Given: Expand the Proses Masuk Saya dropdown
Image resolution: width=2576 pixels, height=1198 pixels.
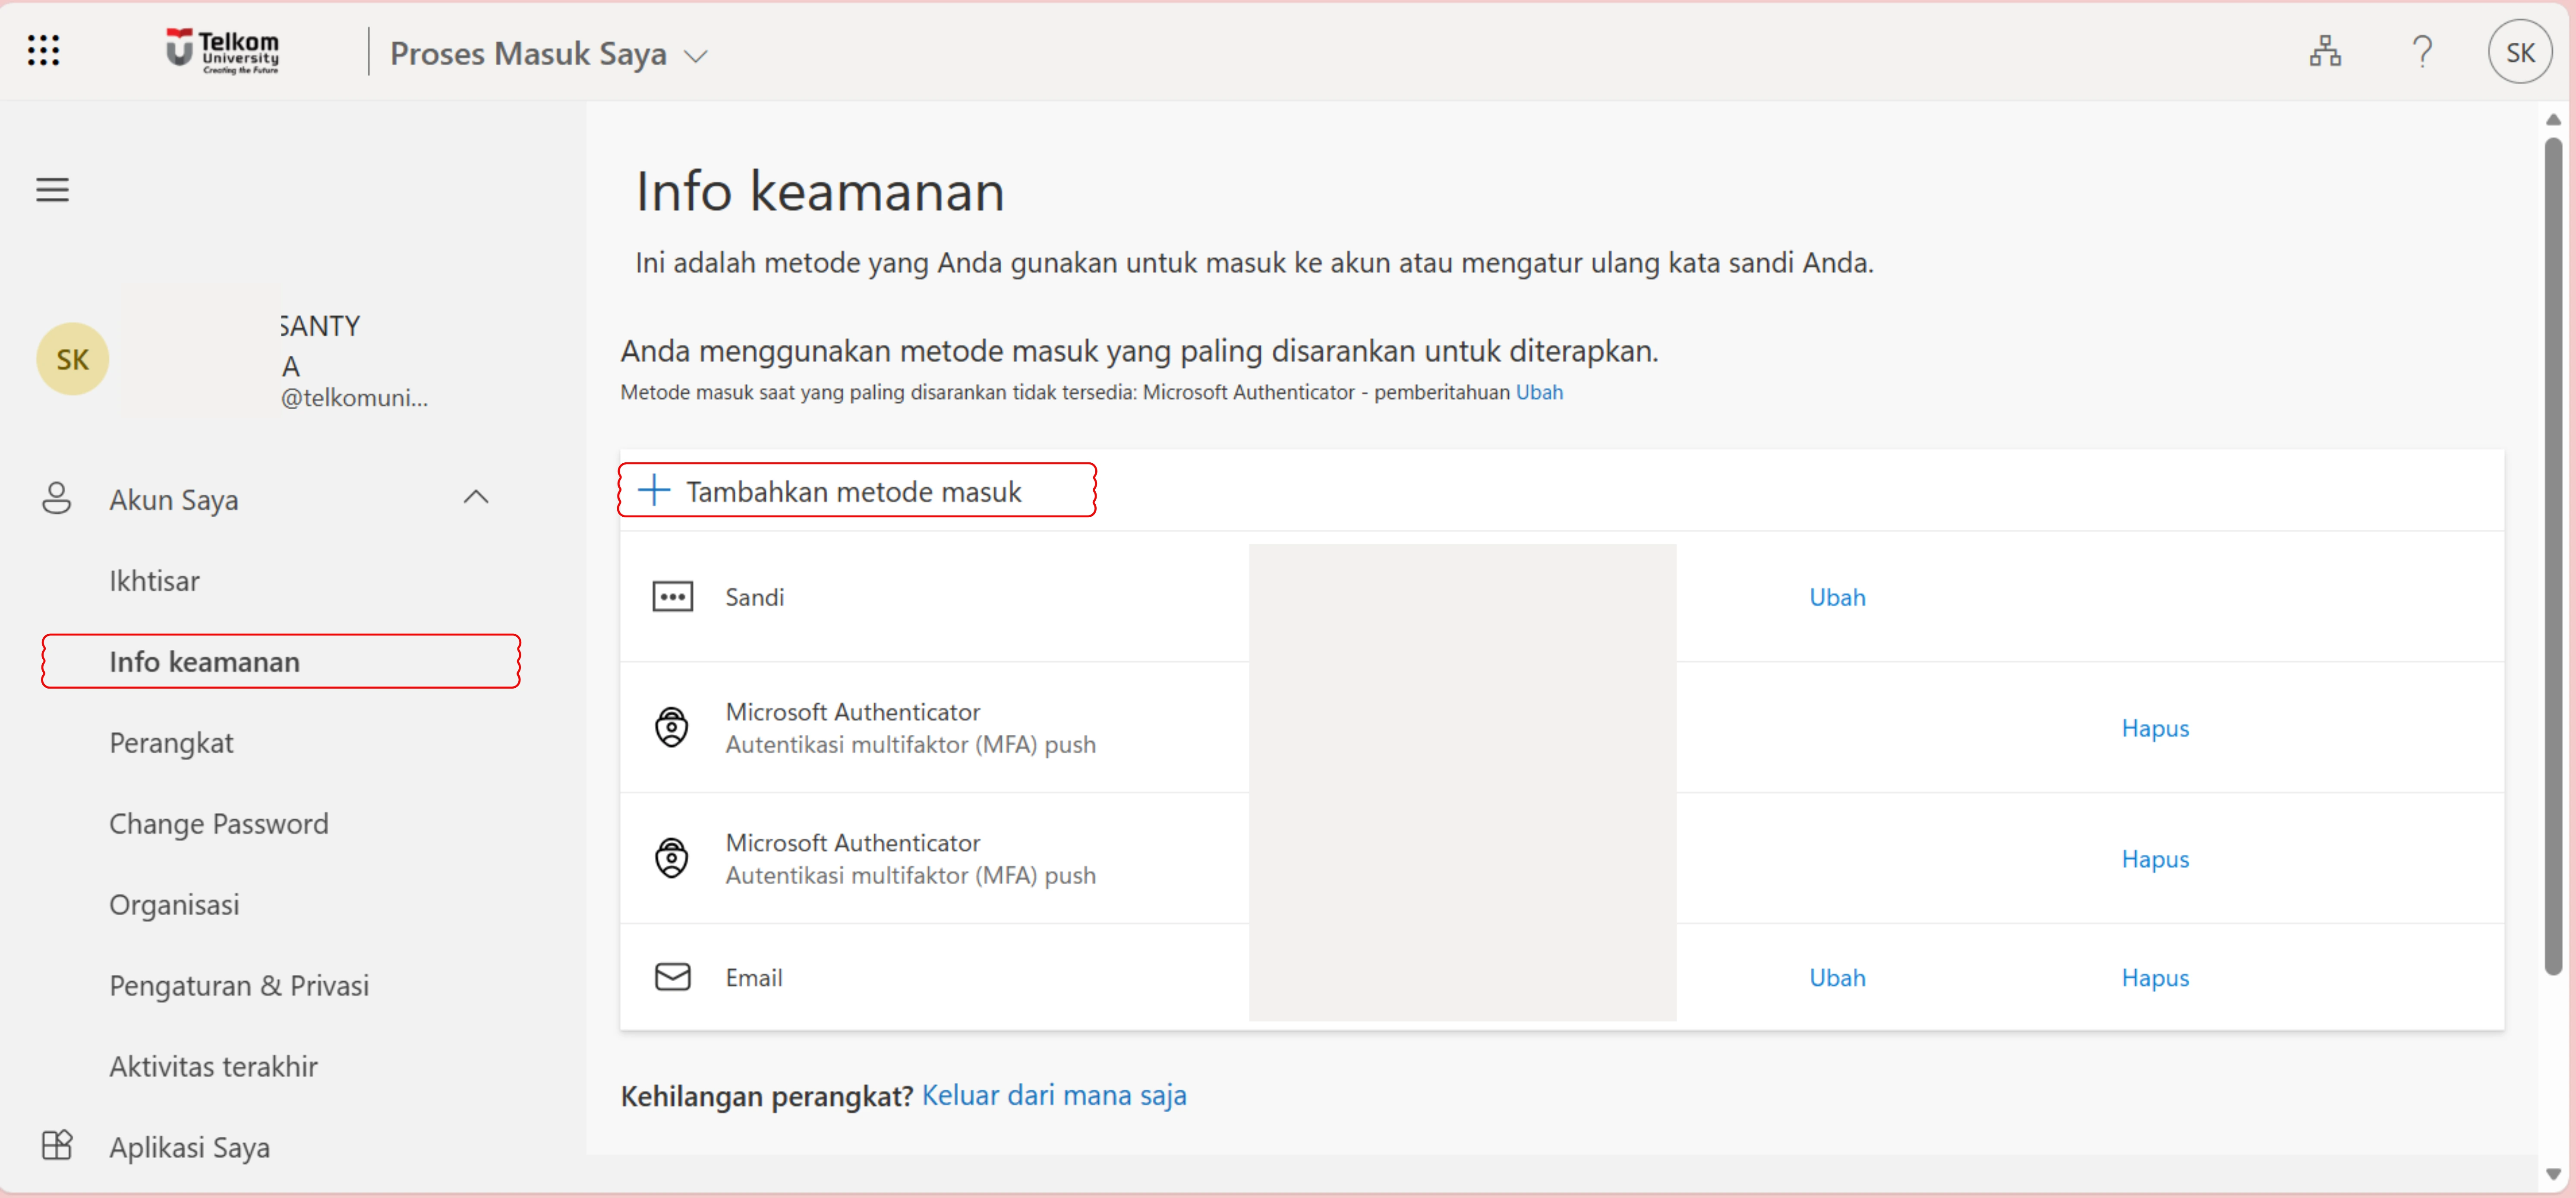Looking at the screenshot, I should [x=548, y=54].
